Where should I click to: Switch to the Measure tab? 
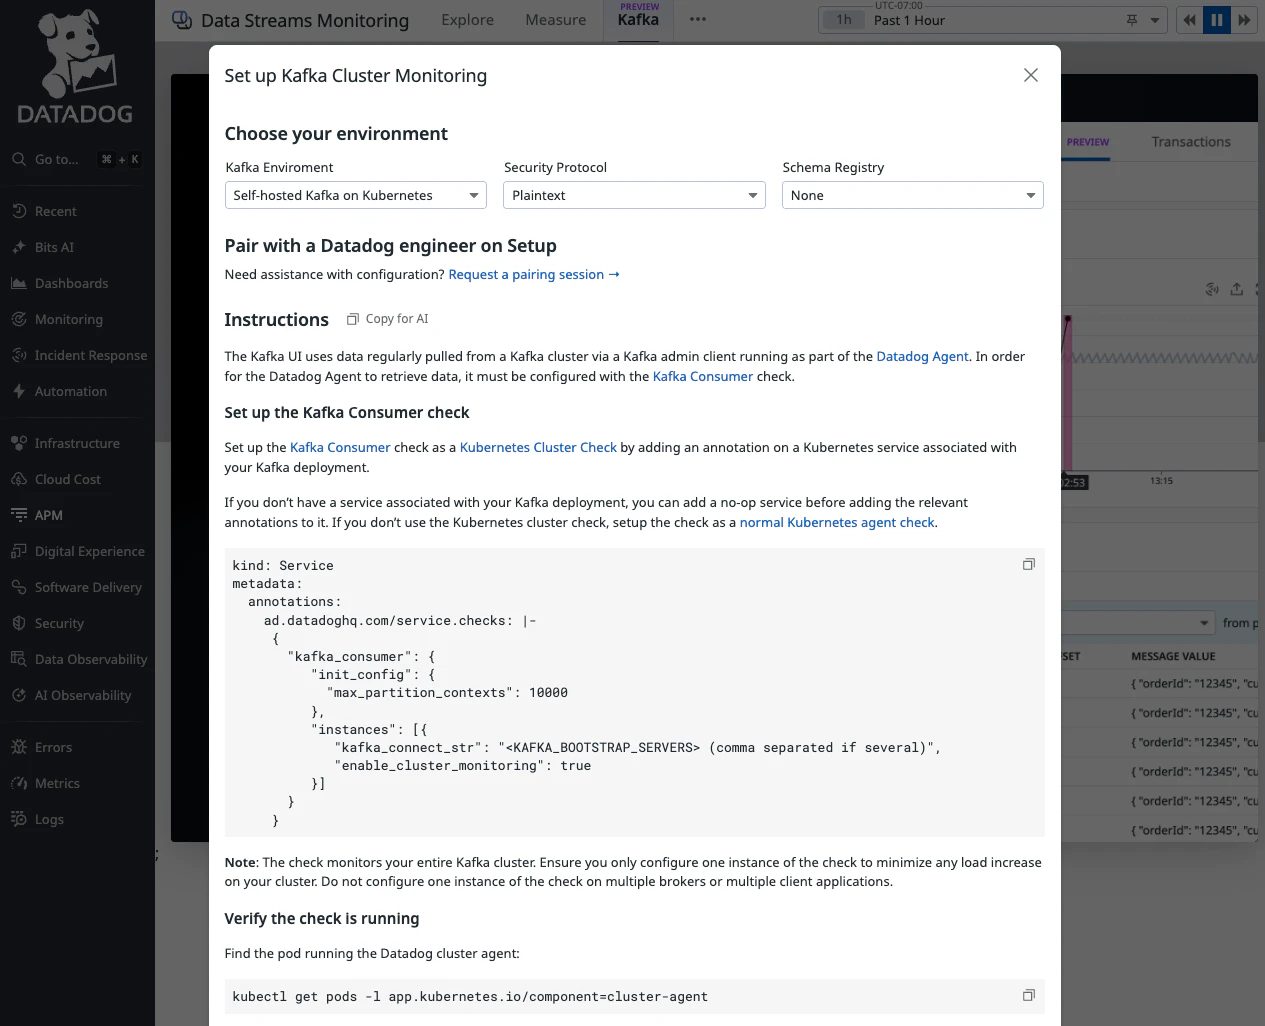point(555,20)
